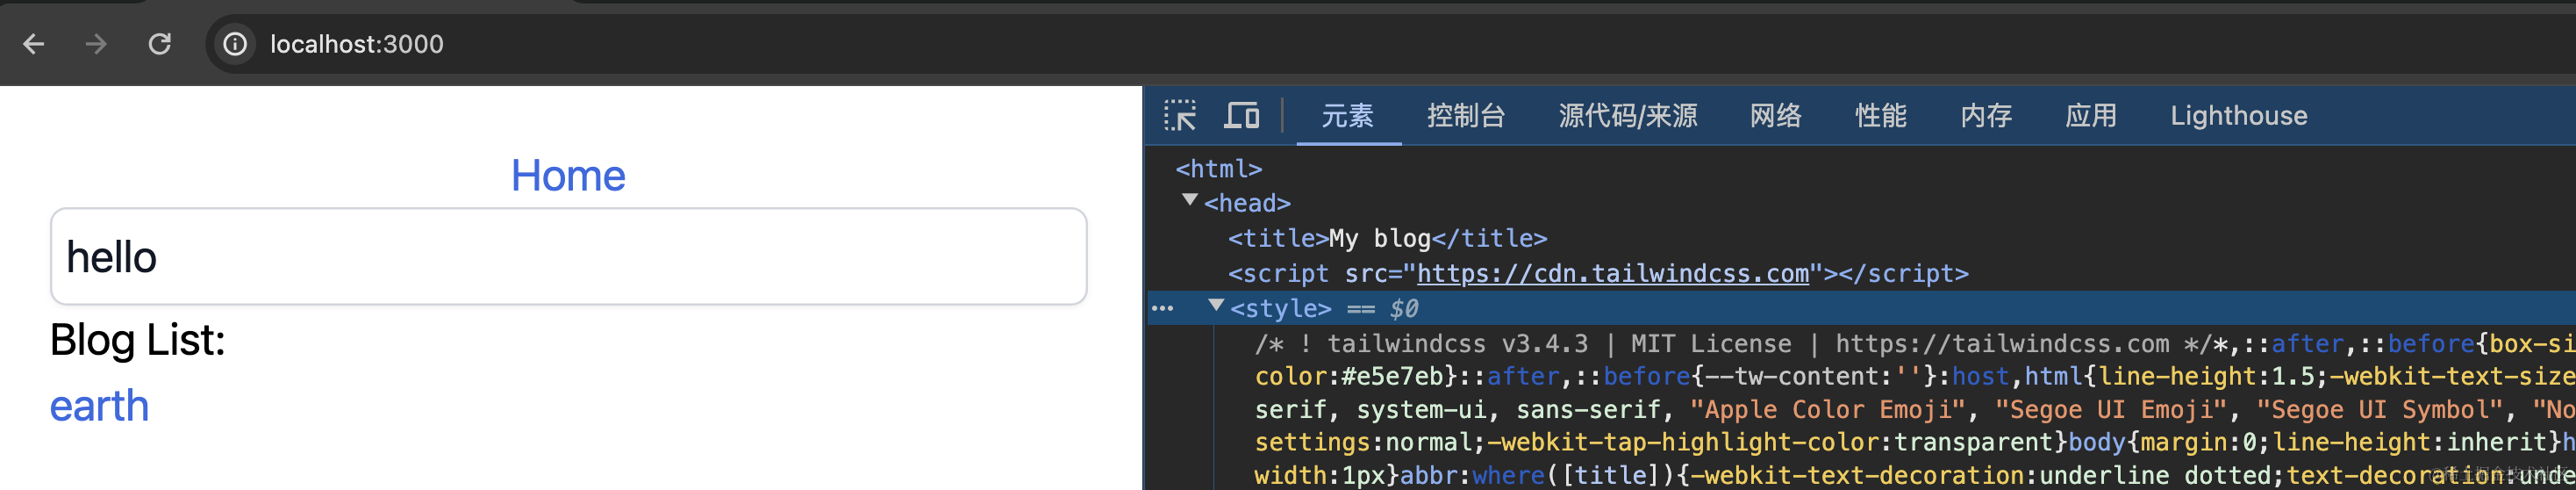Collapse the head element node

[1190, 201]
